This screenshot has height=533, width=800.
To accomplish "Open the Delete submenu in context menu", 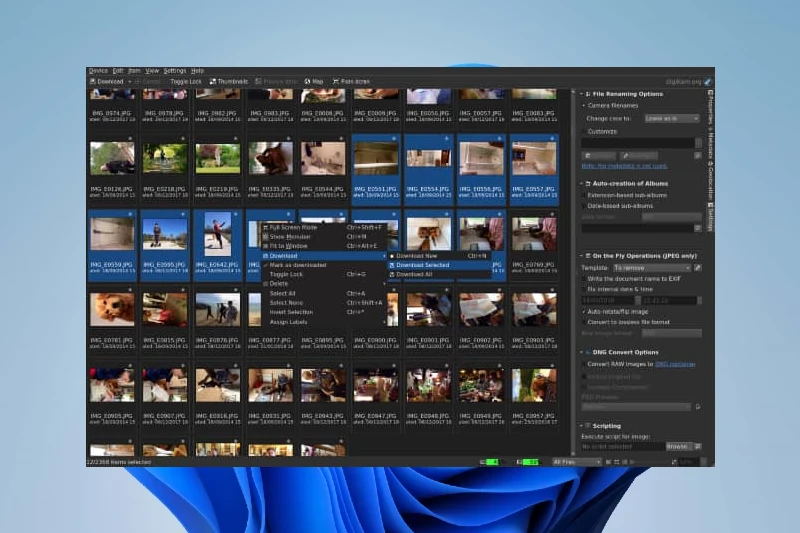I will [x=323, y=284].
